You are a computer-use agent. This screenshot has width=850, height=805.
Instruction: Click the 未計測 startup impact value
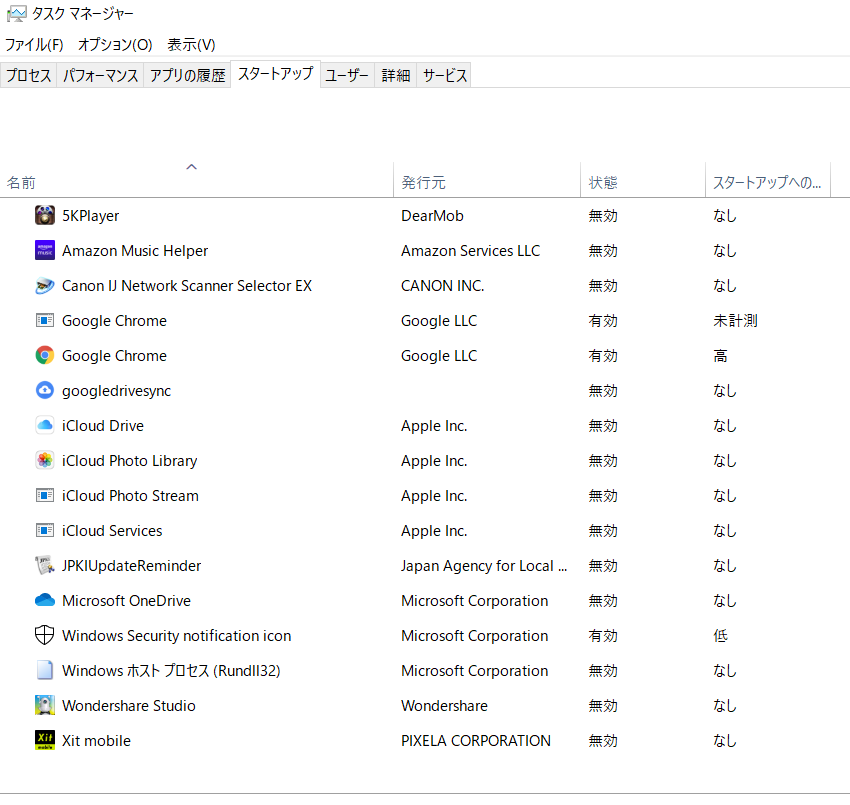735,320
